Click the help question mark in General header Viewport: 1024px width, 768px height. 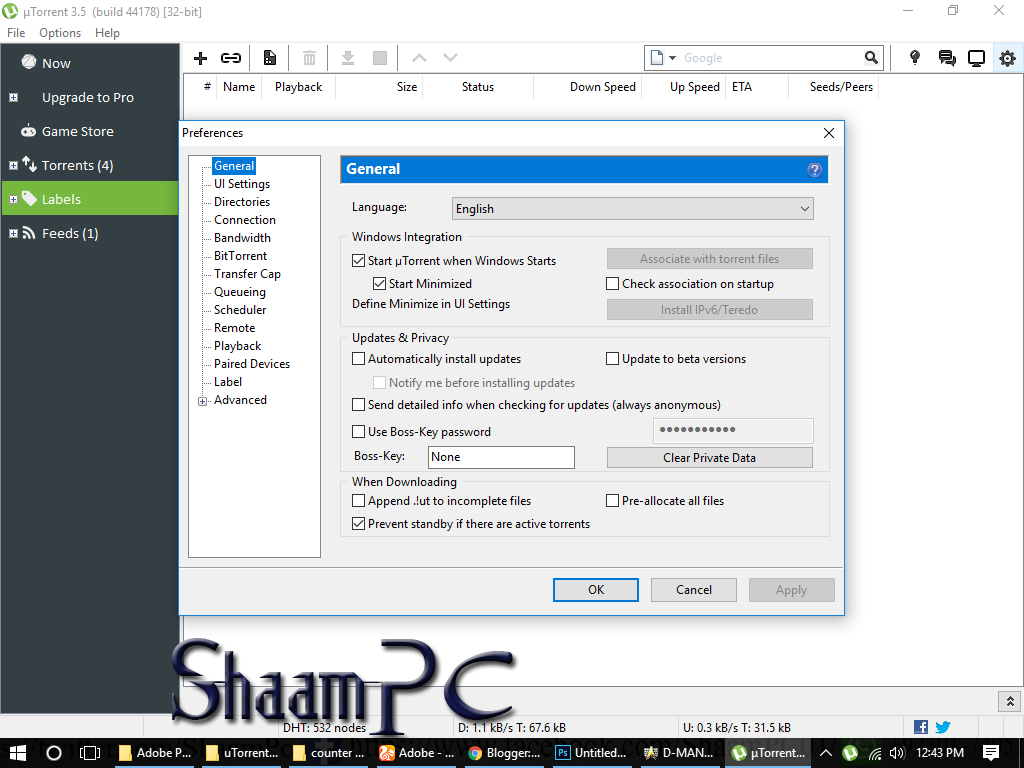click(x=814, y=170)
